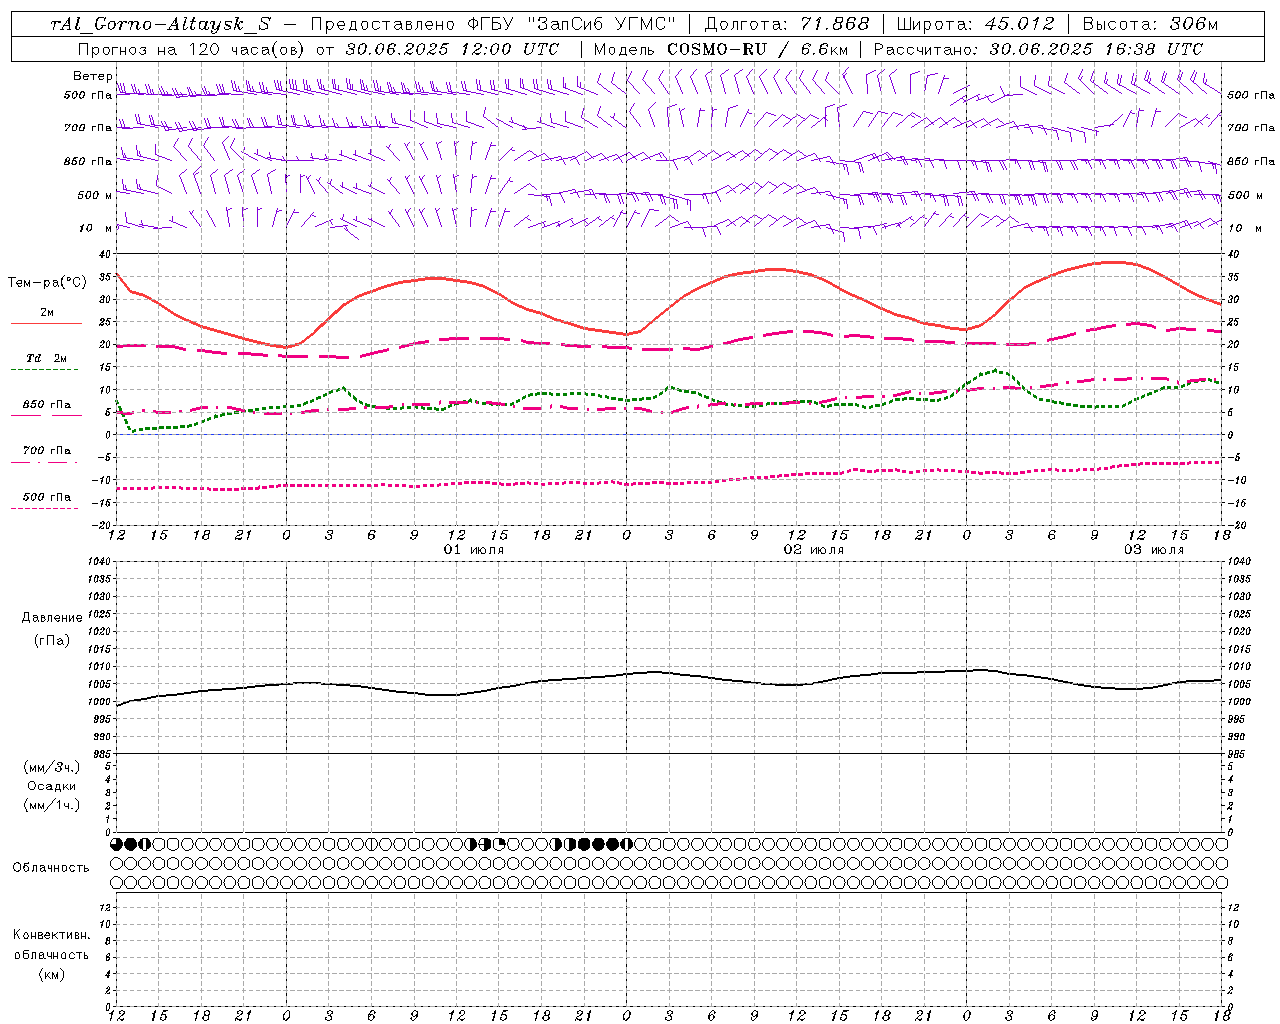Screen dimensions: 1280x1024
Task: Click the '01 июля' date label
Action: (x=474, y=550)
